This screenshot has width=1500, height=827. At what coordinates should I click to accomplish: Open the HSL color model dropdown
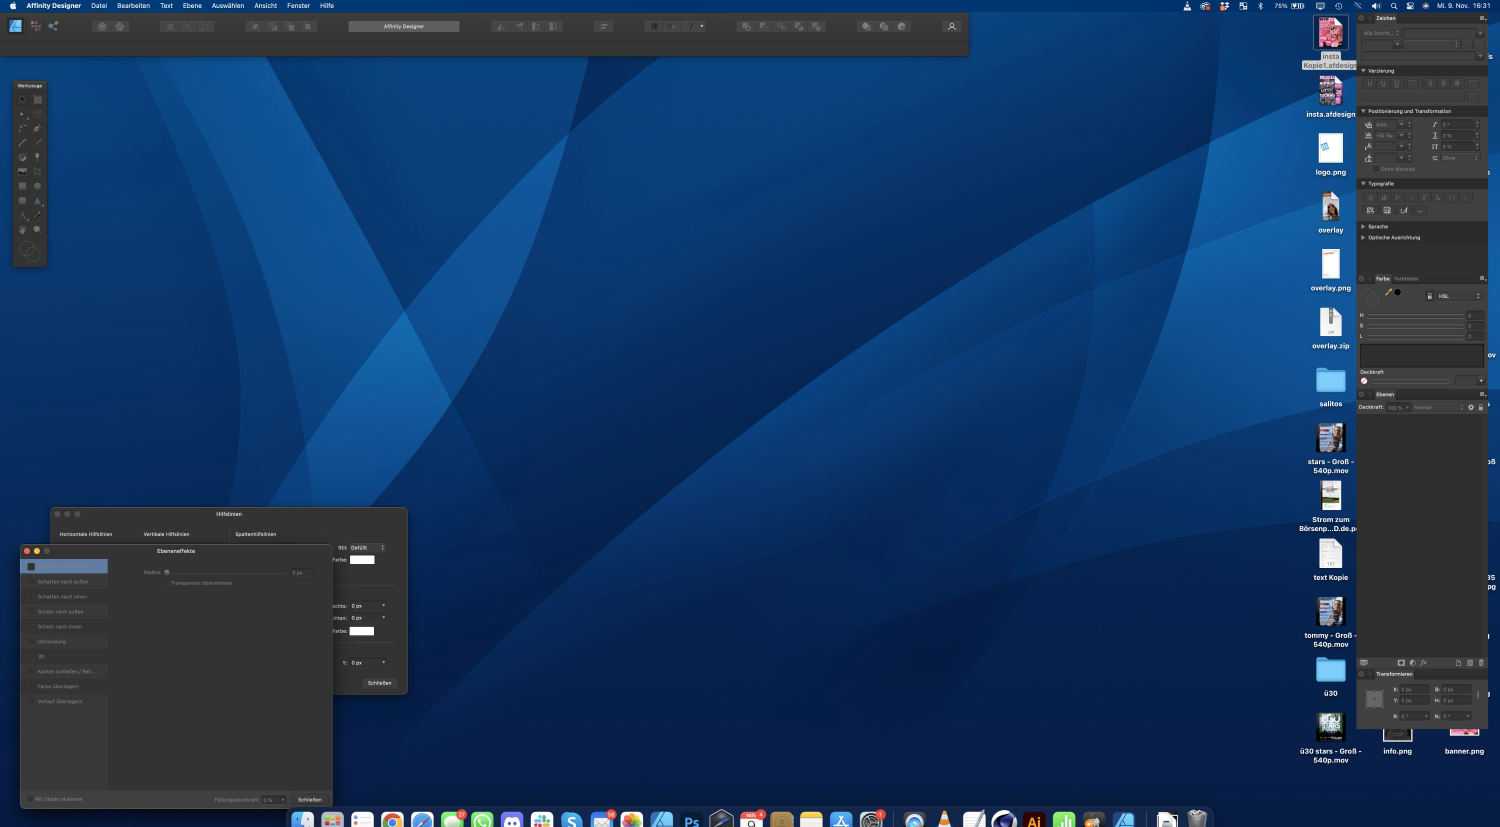[1459, 296]
